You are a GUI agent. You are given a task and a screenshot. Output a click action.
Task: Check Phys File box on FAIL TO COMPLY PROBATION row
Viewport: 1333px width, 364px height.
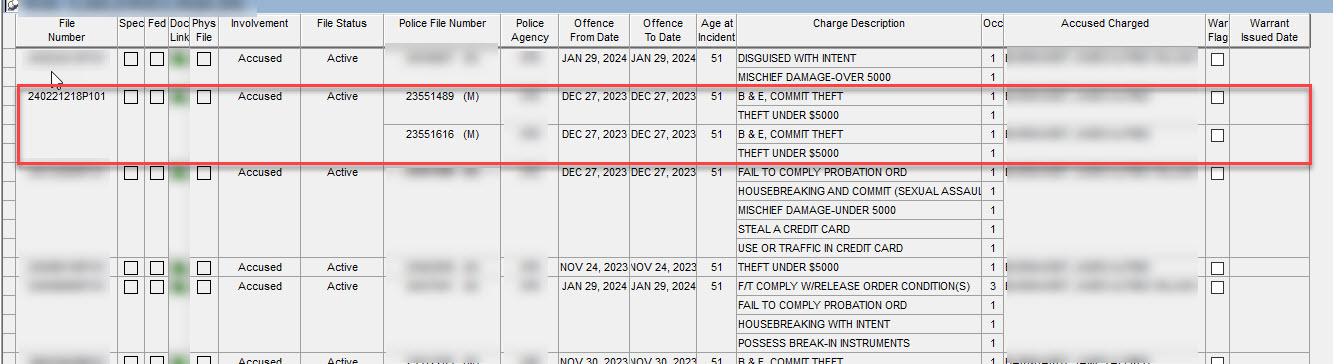(x=204, y=174)
